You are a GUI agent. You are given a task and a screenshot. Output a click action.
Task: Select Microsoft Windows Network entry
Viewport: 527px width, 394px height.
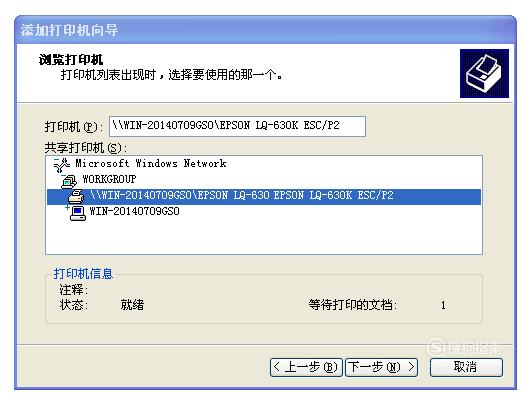[x=151, y=163]
